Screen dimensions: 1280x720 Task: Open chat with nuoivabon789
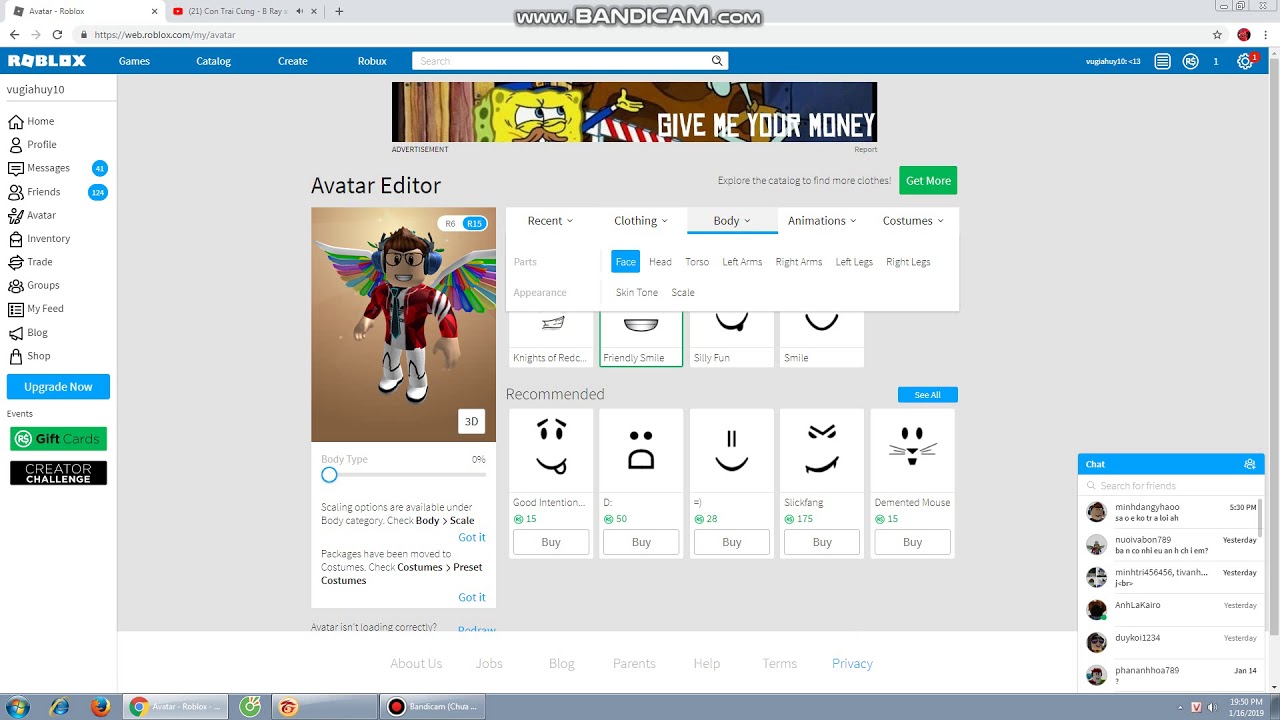[x=1171, y=545]
